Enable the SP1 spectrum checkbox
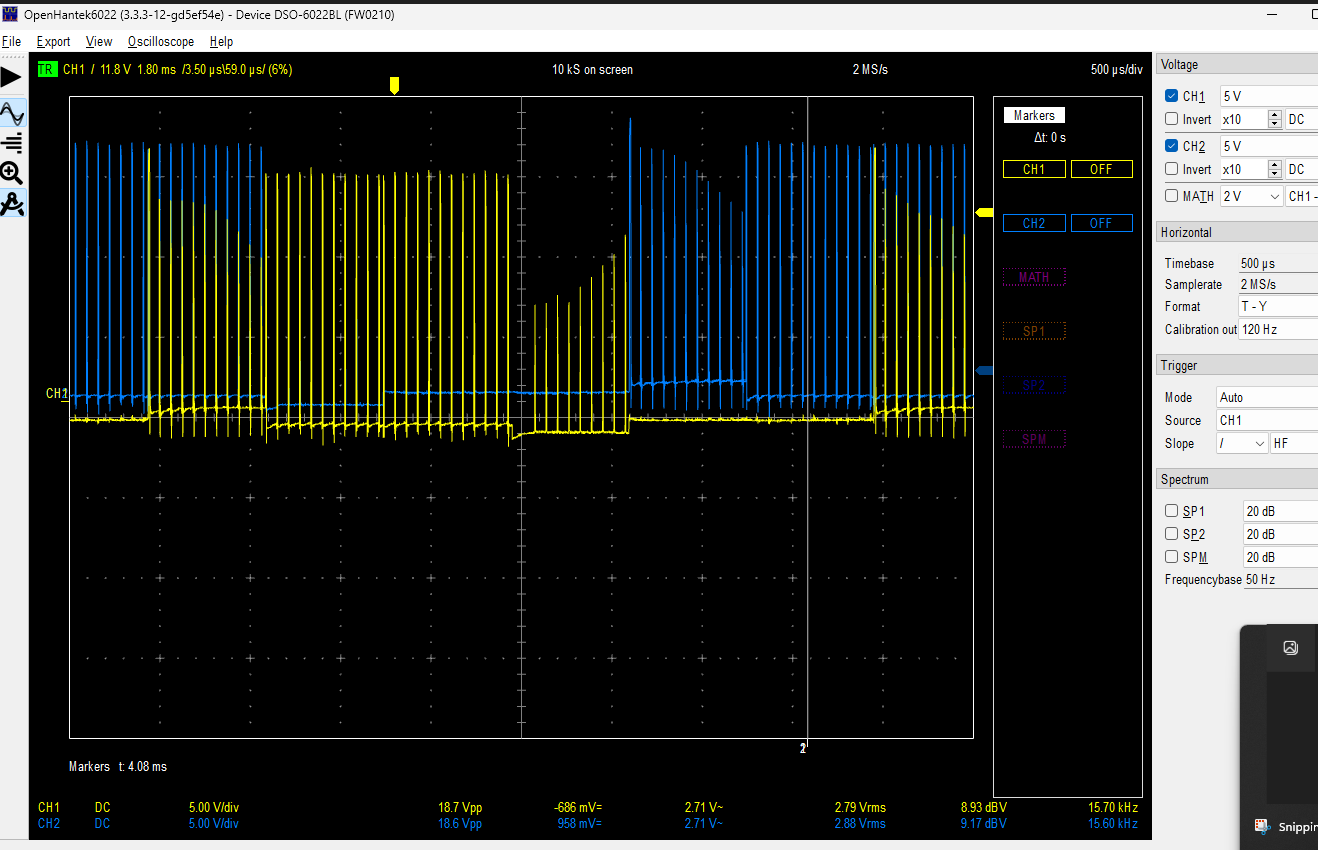 (x=1171, y=510)
